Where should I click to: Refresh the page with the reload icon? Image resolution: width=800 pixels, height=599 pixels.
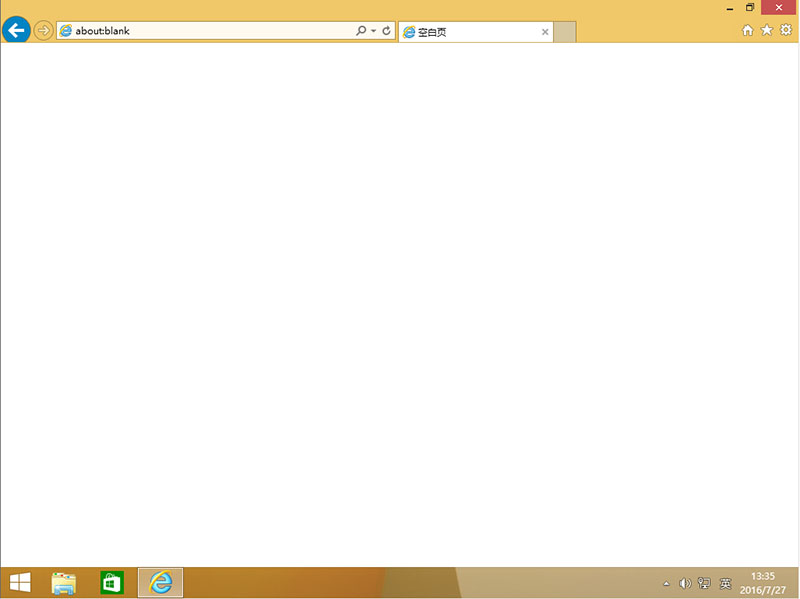386,31
